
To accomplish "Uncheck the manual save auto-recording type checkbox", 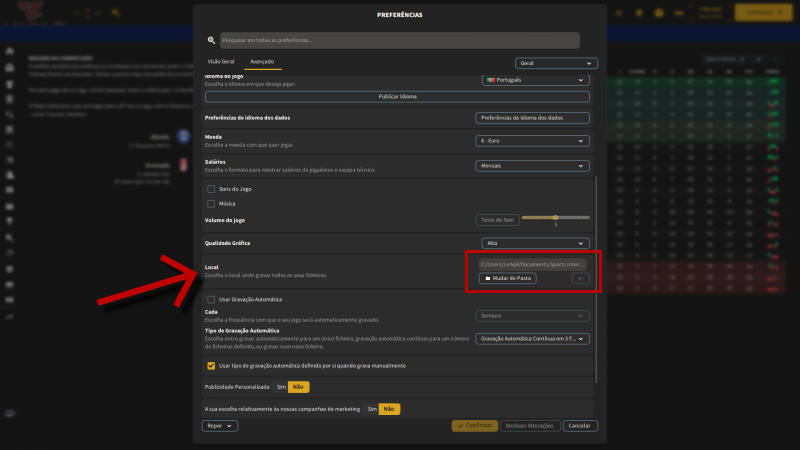I will (211, 365).
